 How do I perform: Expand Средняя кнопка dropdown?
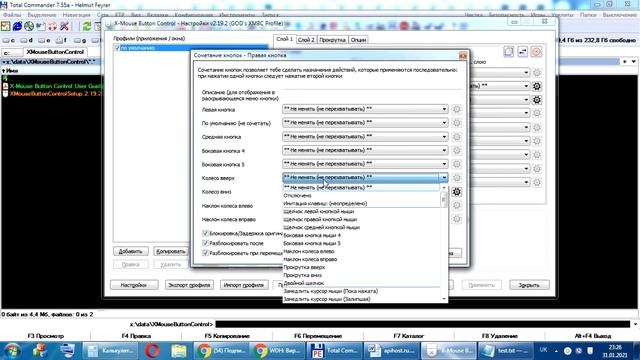(444, 136)
